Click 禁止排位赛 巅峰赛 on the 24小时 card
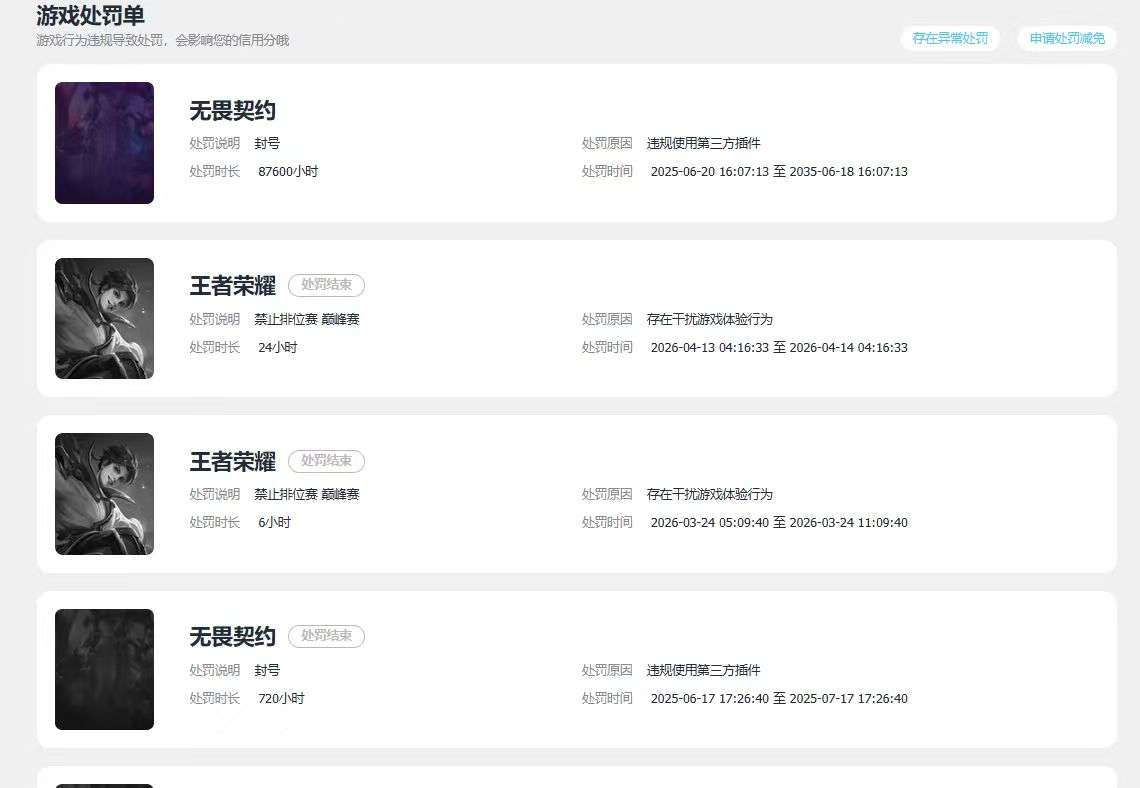Screen dimensions: 1140x788 point(307,319)
